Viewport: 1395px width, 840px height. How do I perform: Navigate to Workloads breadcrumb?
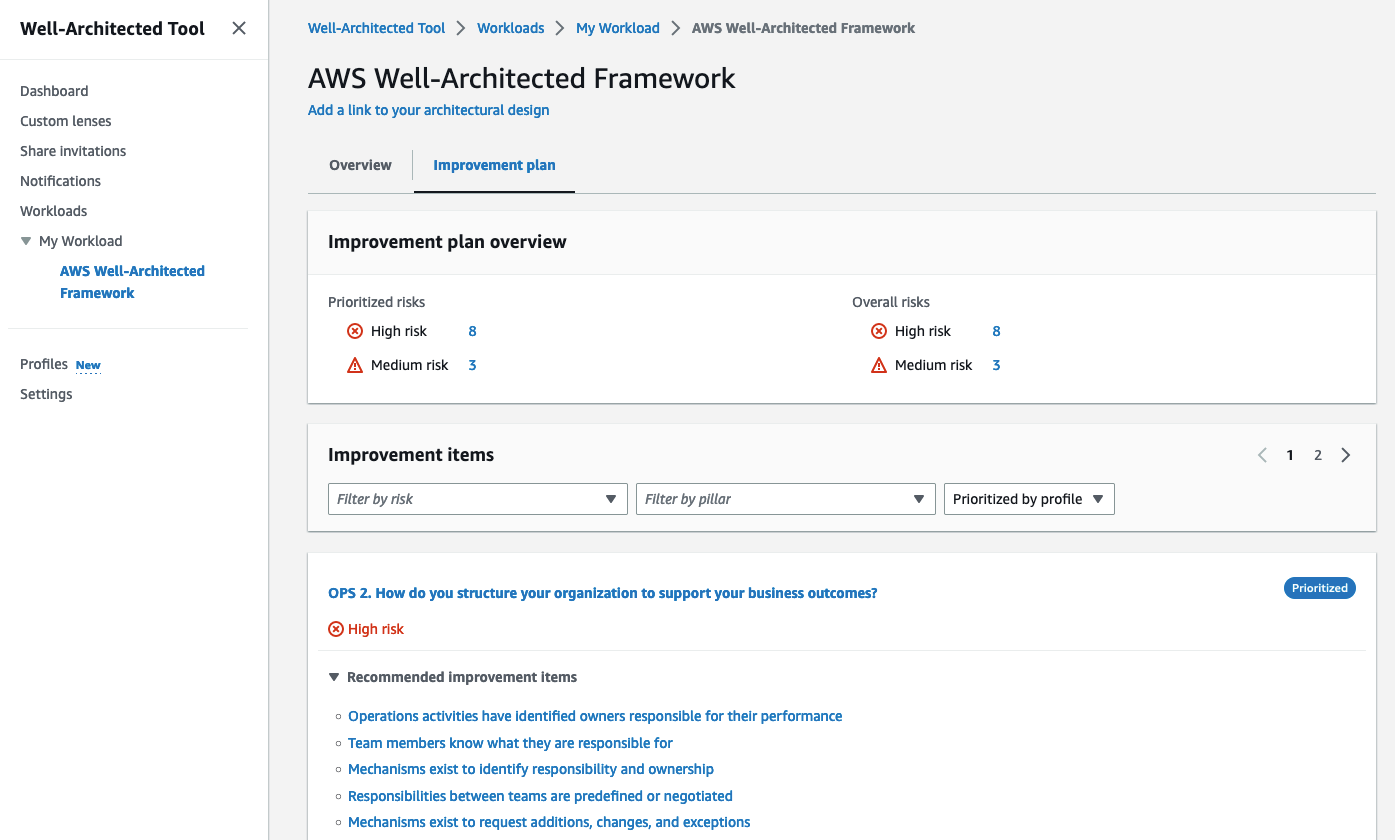coord(510,28)
